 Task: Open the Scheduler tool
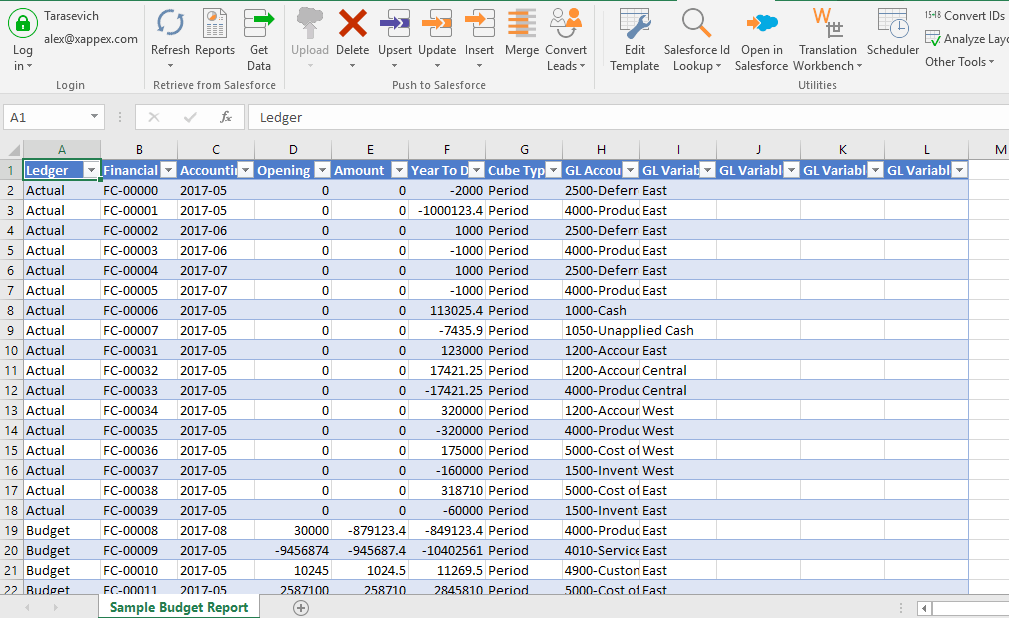[x=893, y=32]
